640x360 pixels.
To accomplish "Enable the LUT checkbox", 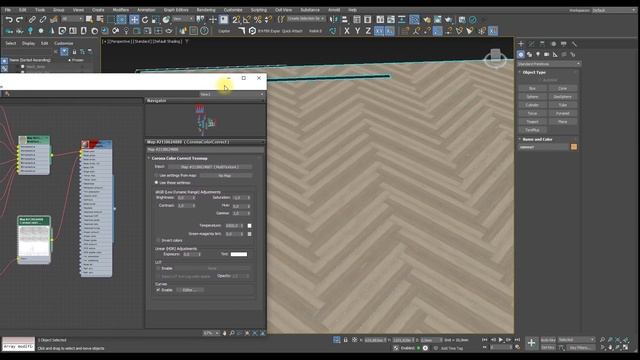I will (158, 268).
